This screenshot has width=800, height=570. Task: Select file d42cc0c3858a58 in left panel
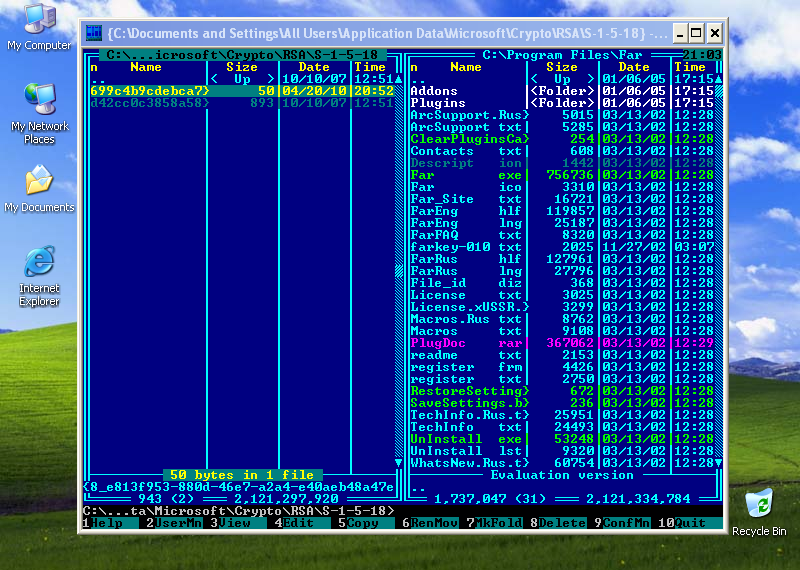tap(242, 103)
